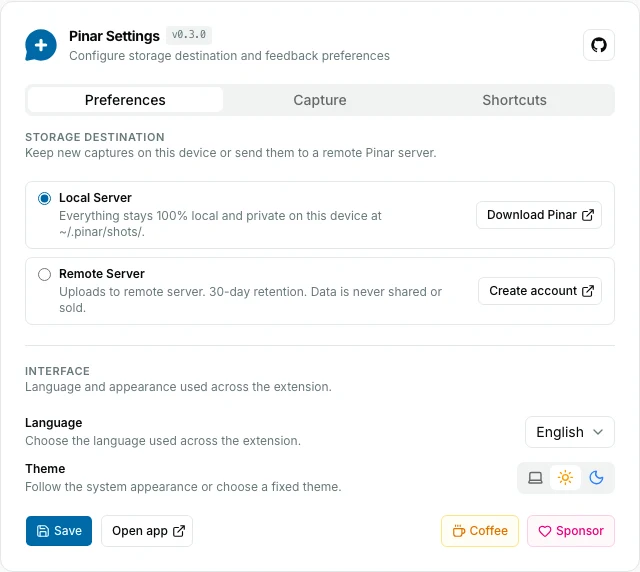This screenshot has width=640, height=572.
Task: Click the Pinar Settings title
Action: pos(114,36)
